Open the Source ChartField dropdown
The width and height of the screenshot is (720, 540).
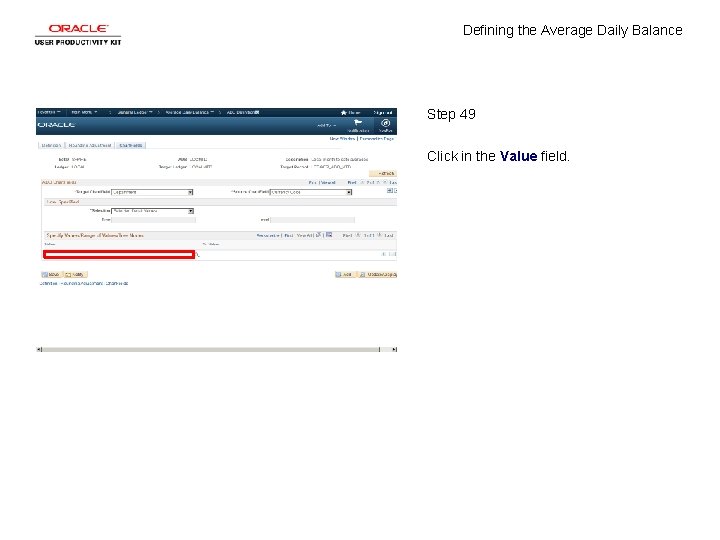click(311, 192)
